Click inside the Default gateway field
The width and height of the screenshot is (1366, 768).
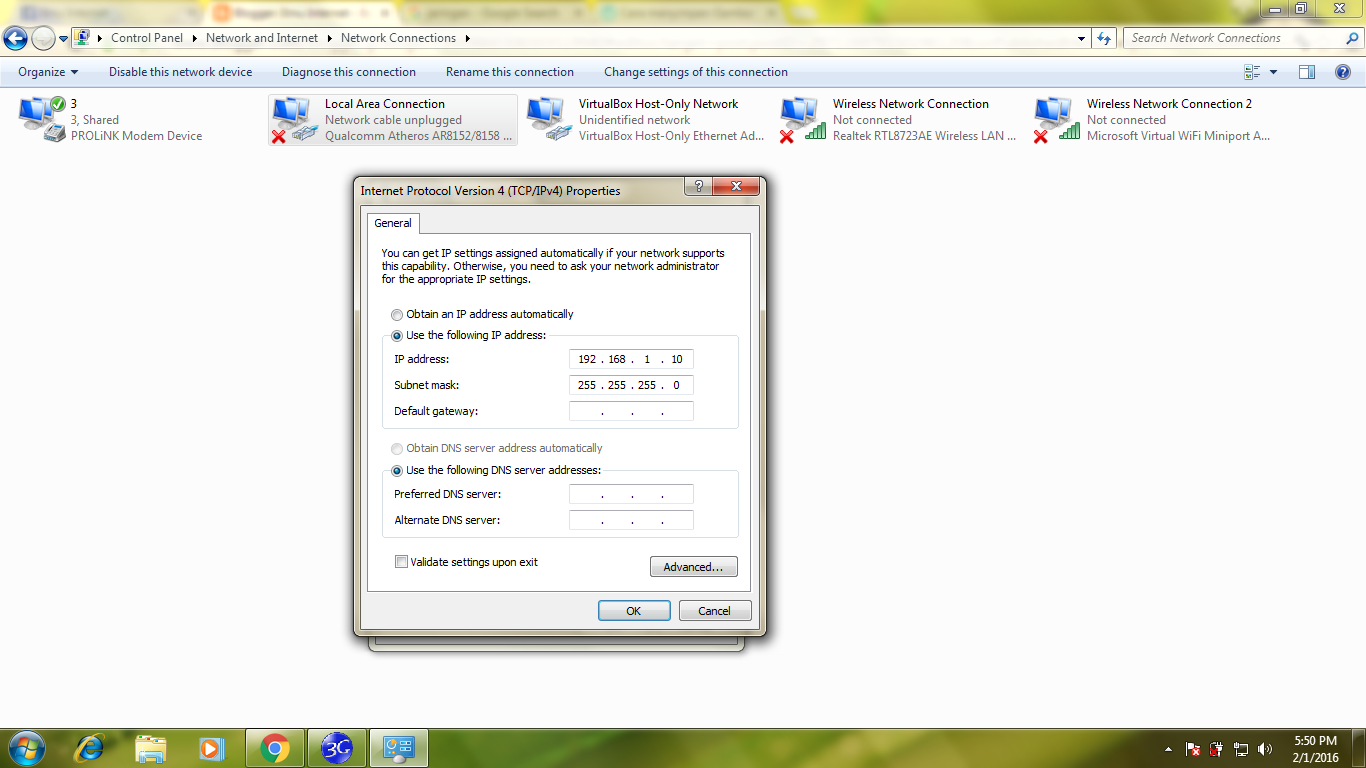point(631,410)
